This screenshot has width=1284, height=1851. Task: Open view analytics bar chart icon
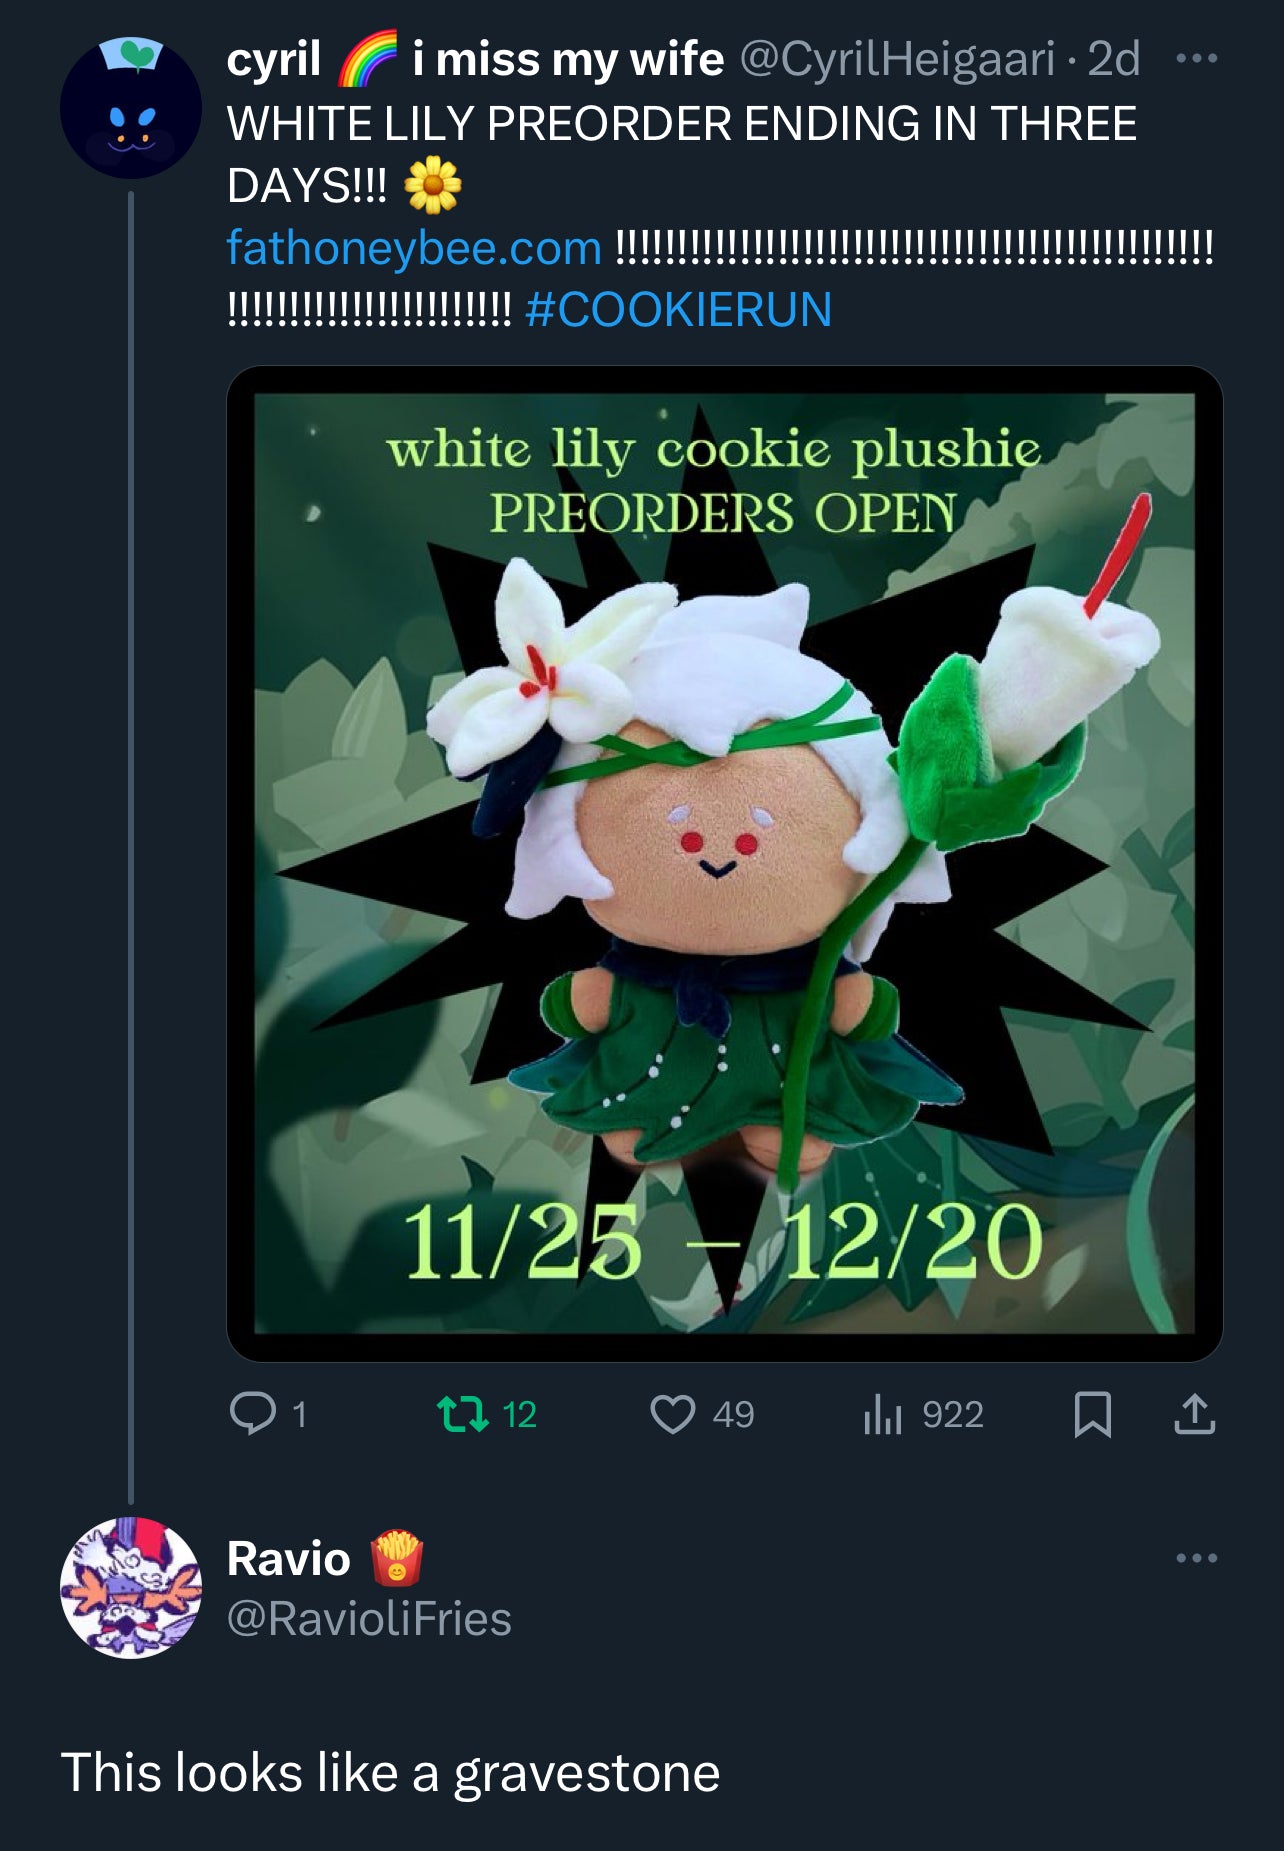point(882,1414)
